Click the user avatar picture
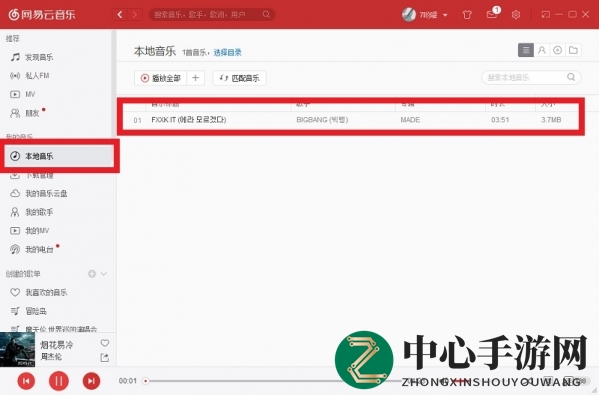 point(409,15)
